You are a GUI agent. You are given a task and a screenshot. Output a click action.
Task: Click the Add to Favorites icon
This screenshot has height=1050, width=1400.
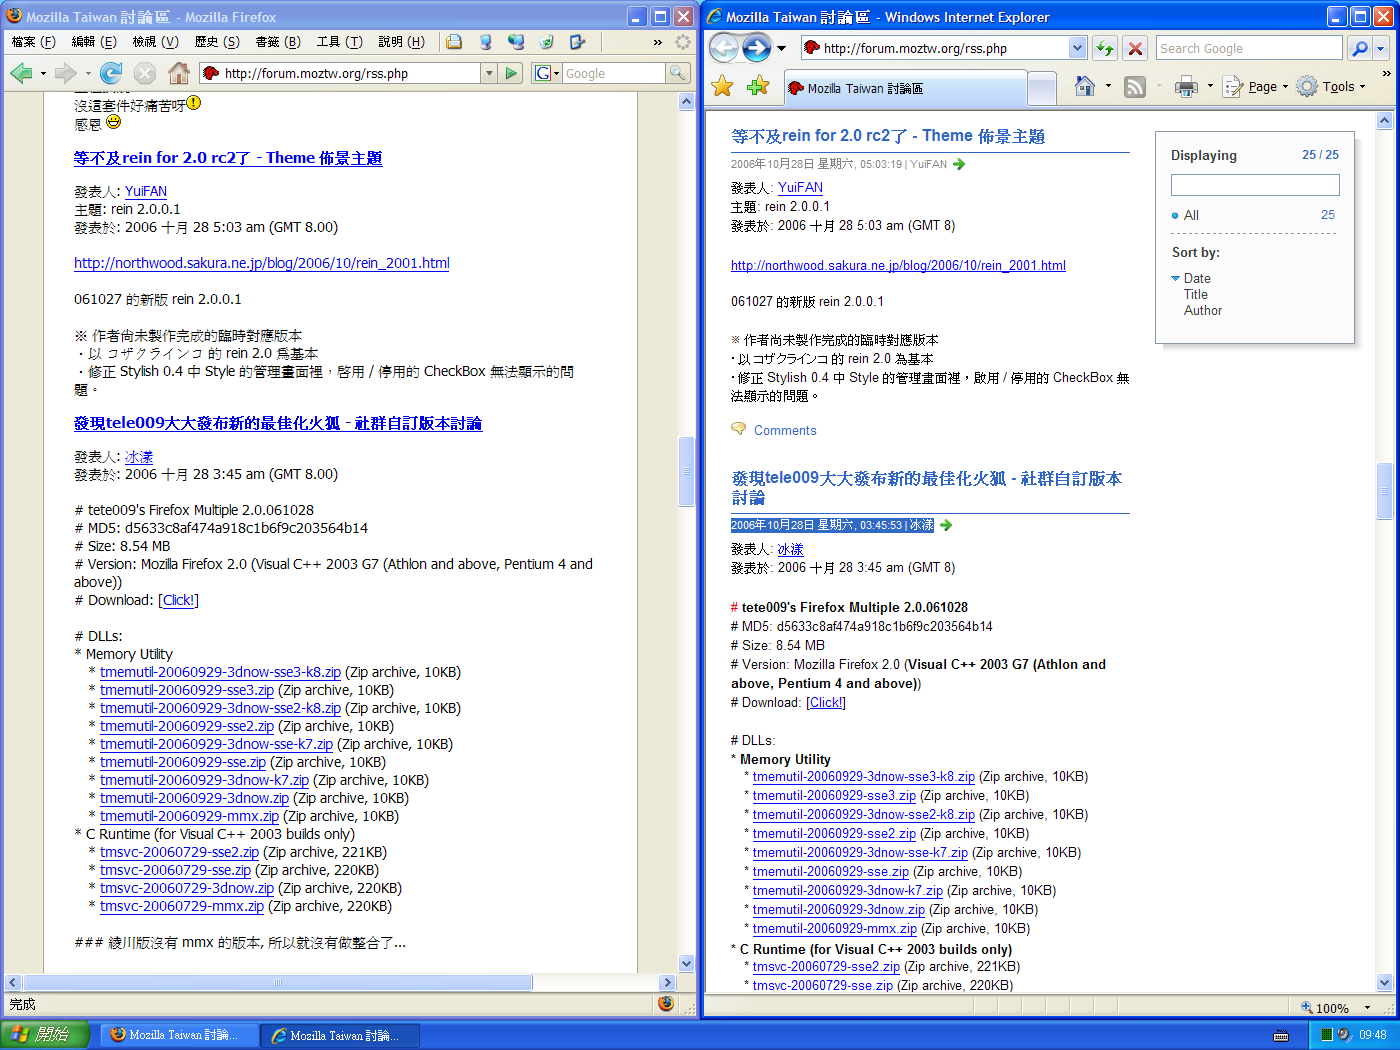pos(758,87)
